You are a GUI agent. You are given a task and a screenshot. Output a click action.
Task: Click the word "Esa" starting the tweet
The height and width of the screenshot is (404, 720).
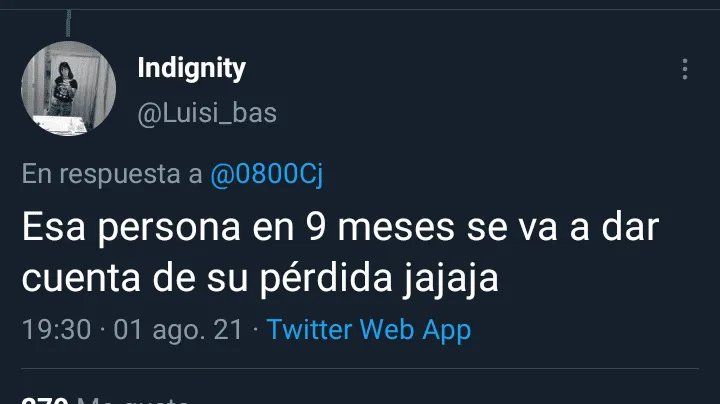[x=53, y=228]
